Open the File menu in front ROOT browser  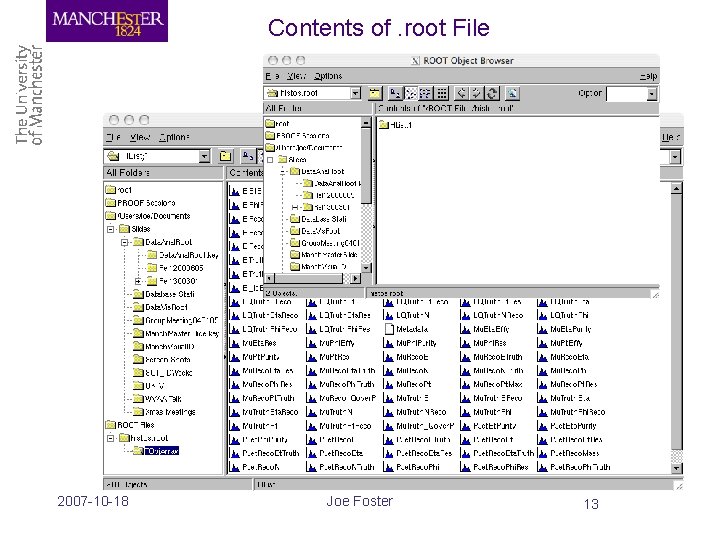click(x=272, y=76)
